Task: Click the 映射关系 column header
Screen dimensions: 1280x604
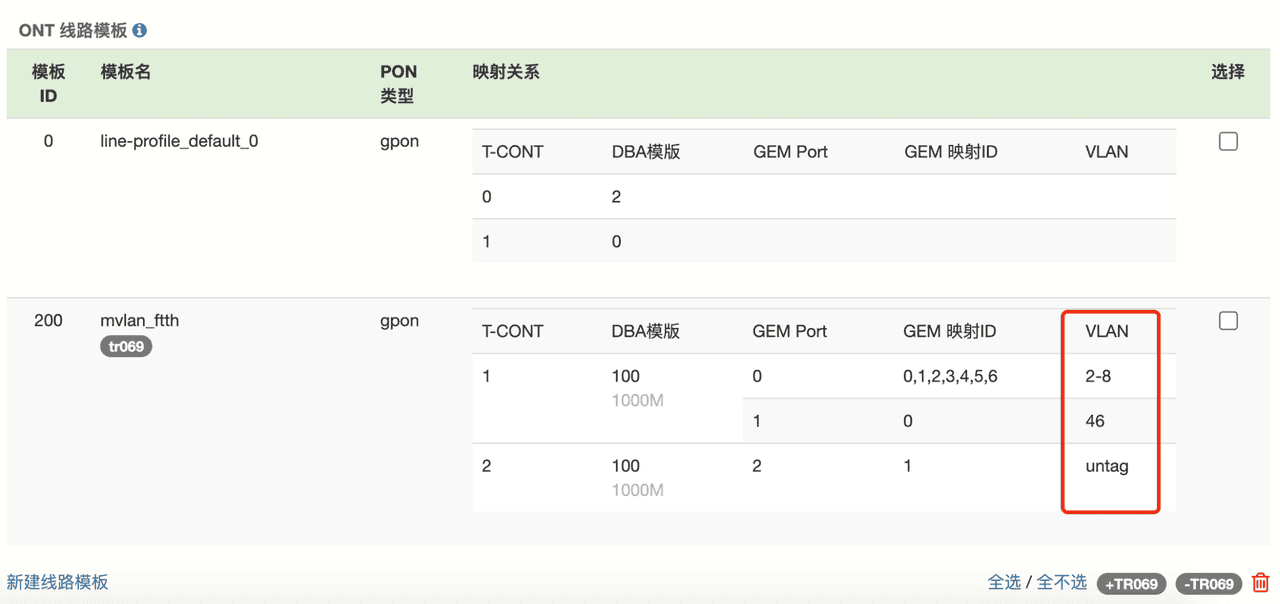Action: 506,72
